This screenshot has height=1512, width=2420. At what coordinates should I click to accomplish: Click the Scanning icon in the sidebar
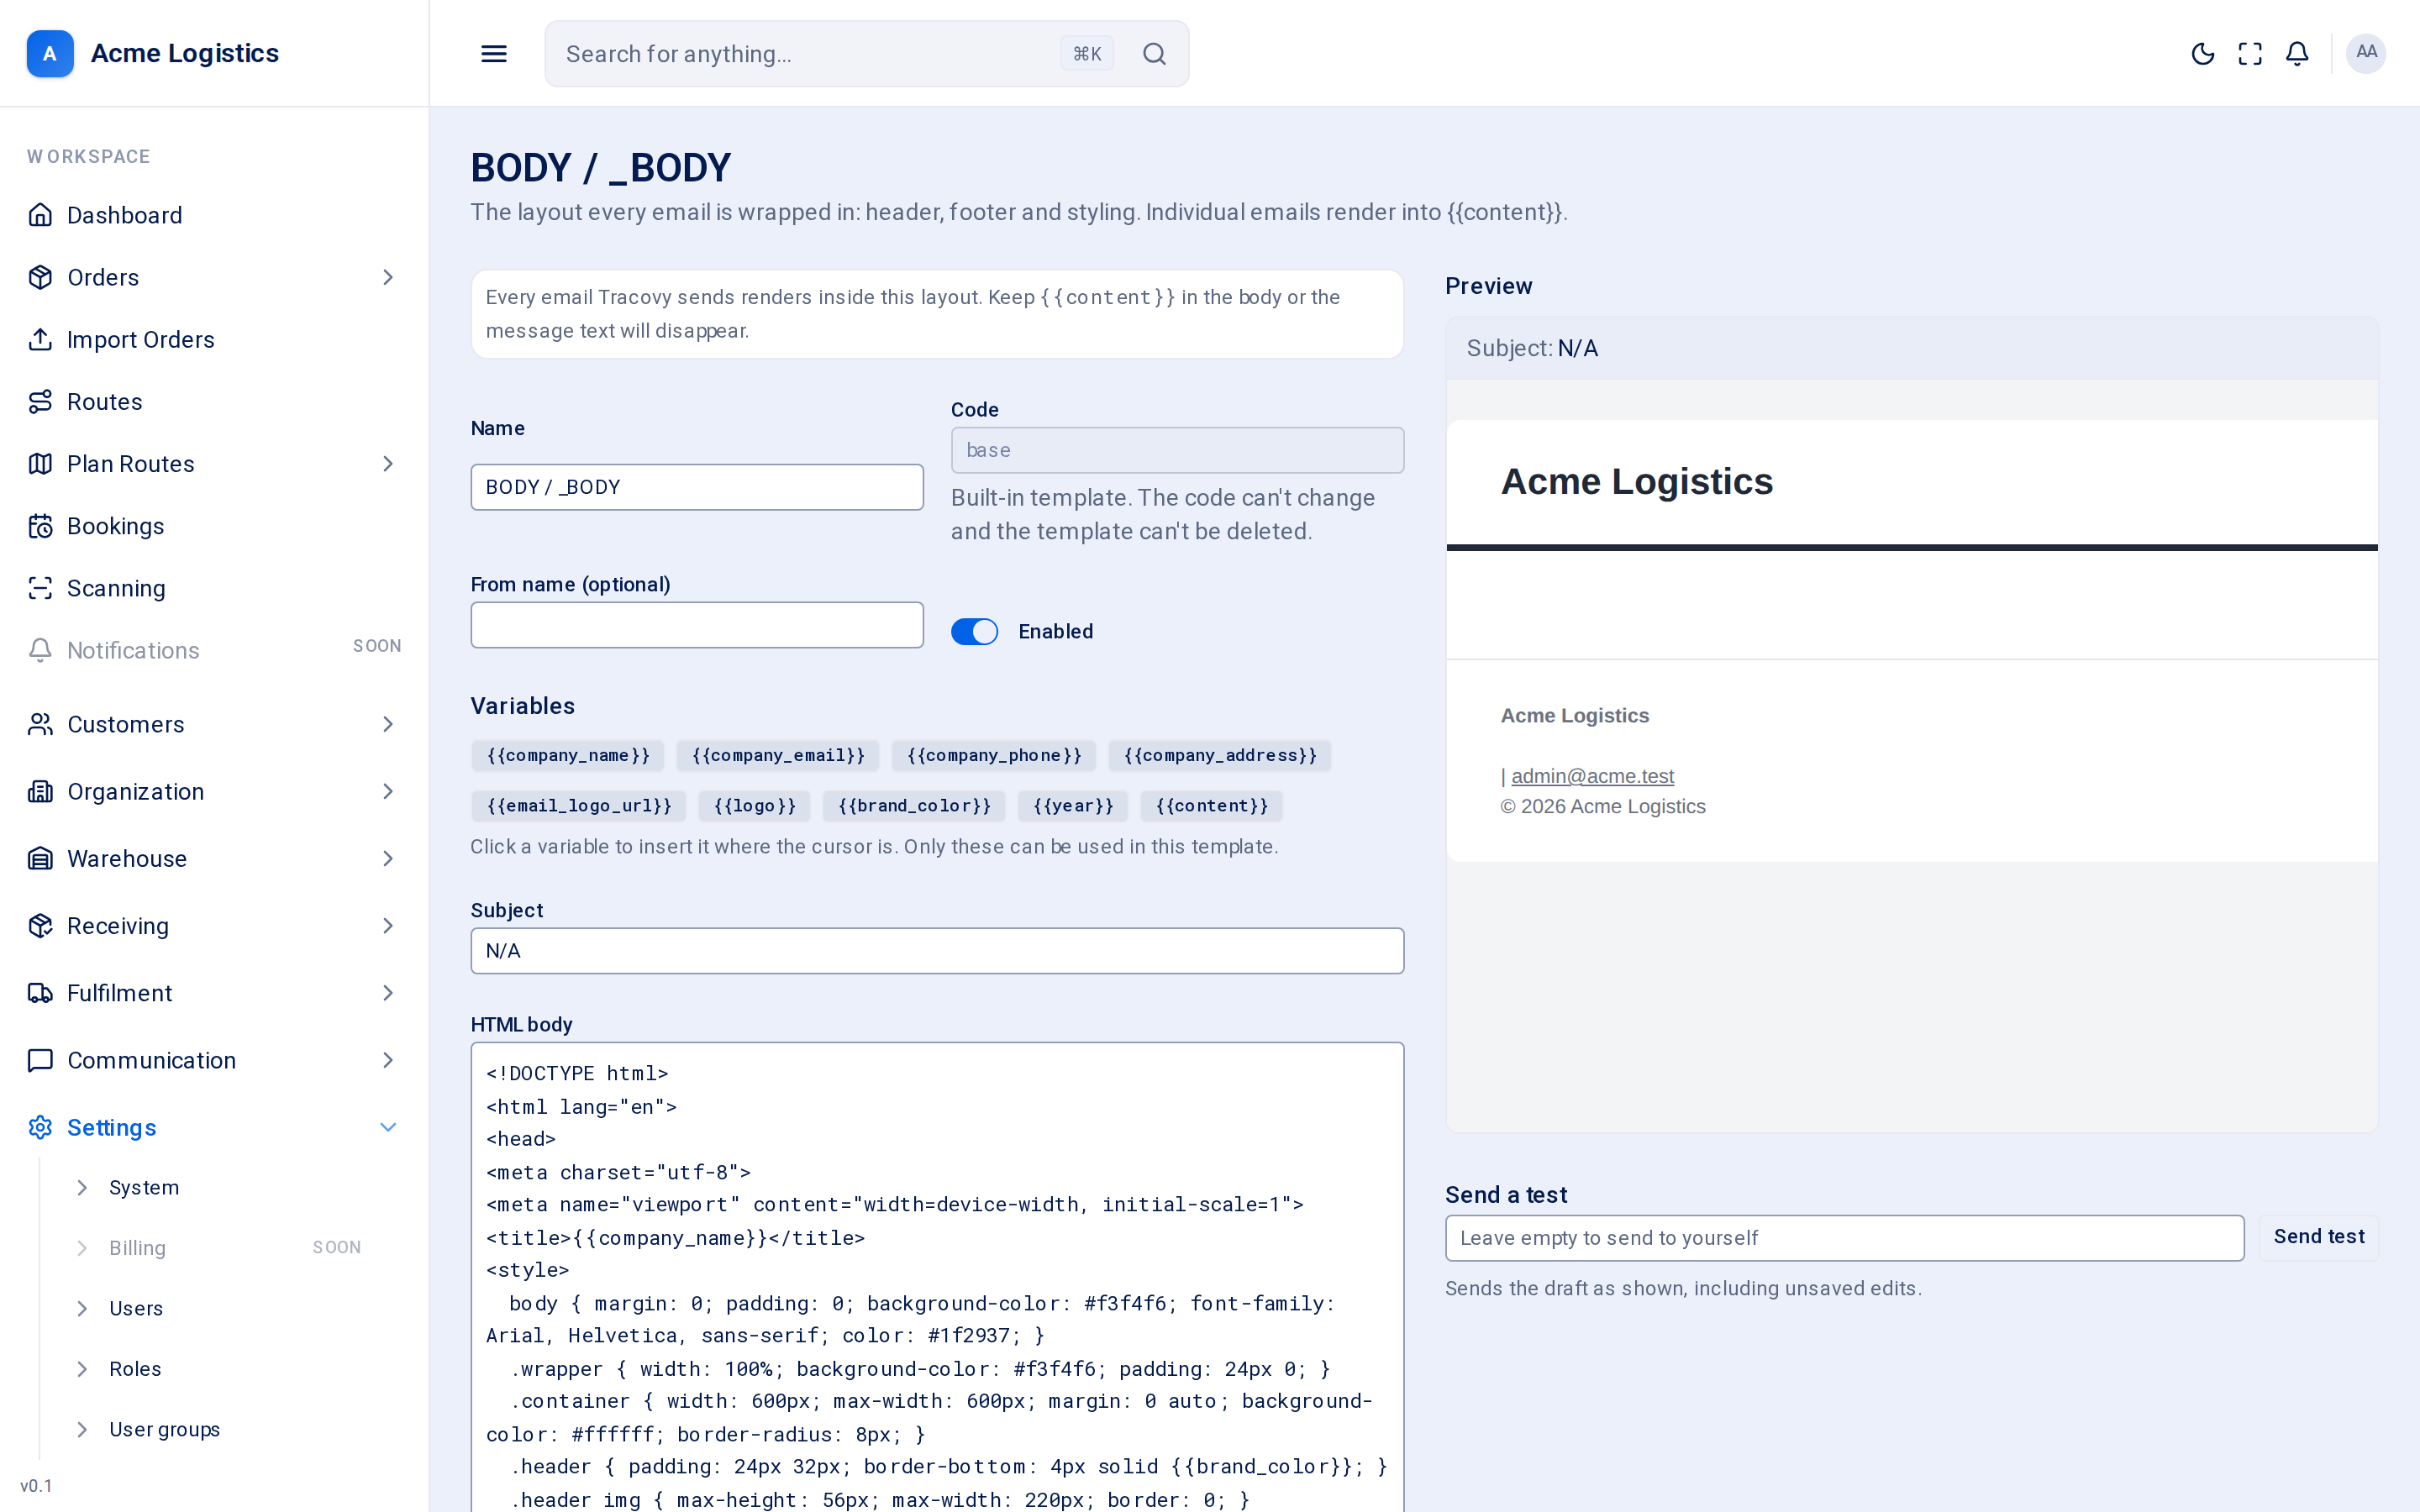click(x=40, y=588)
